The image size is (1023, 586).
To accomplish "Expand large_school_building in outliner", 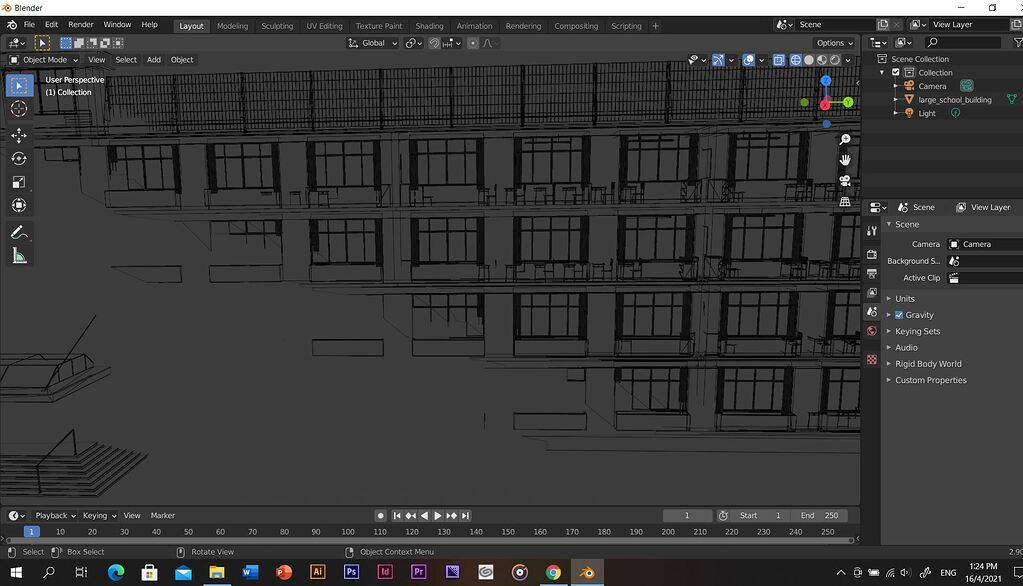I will click(896, 99).
